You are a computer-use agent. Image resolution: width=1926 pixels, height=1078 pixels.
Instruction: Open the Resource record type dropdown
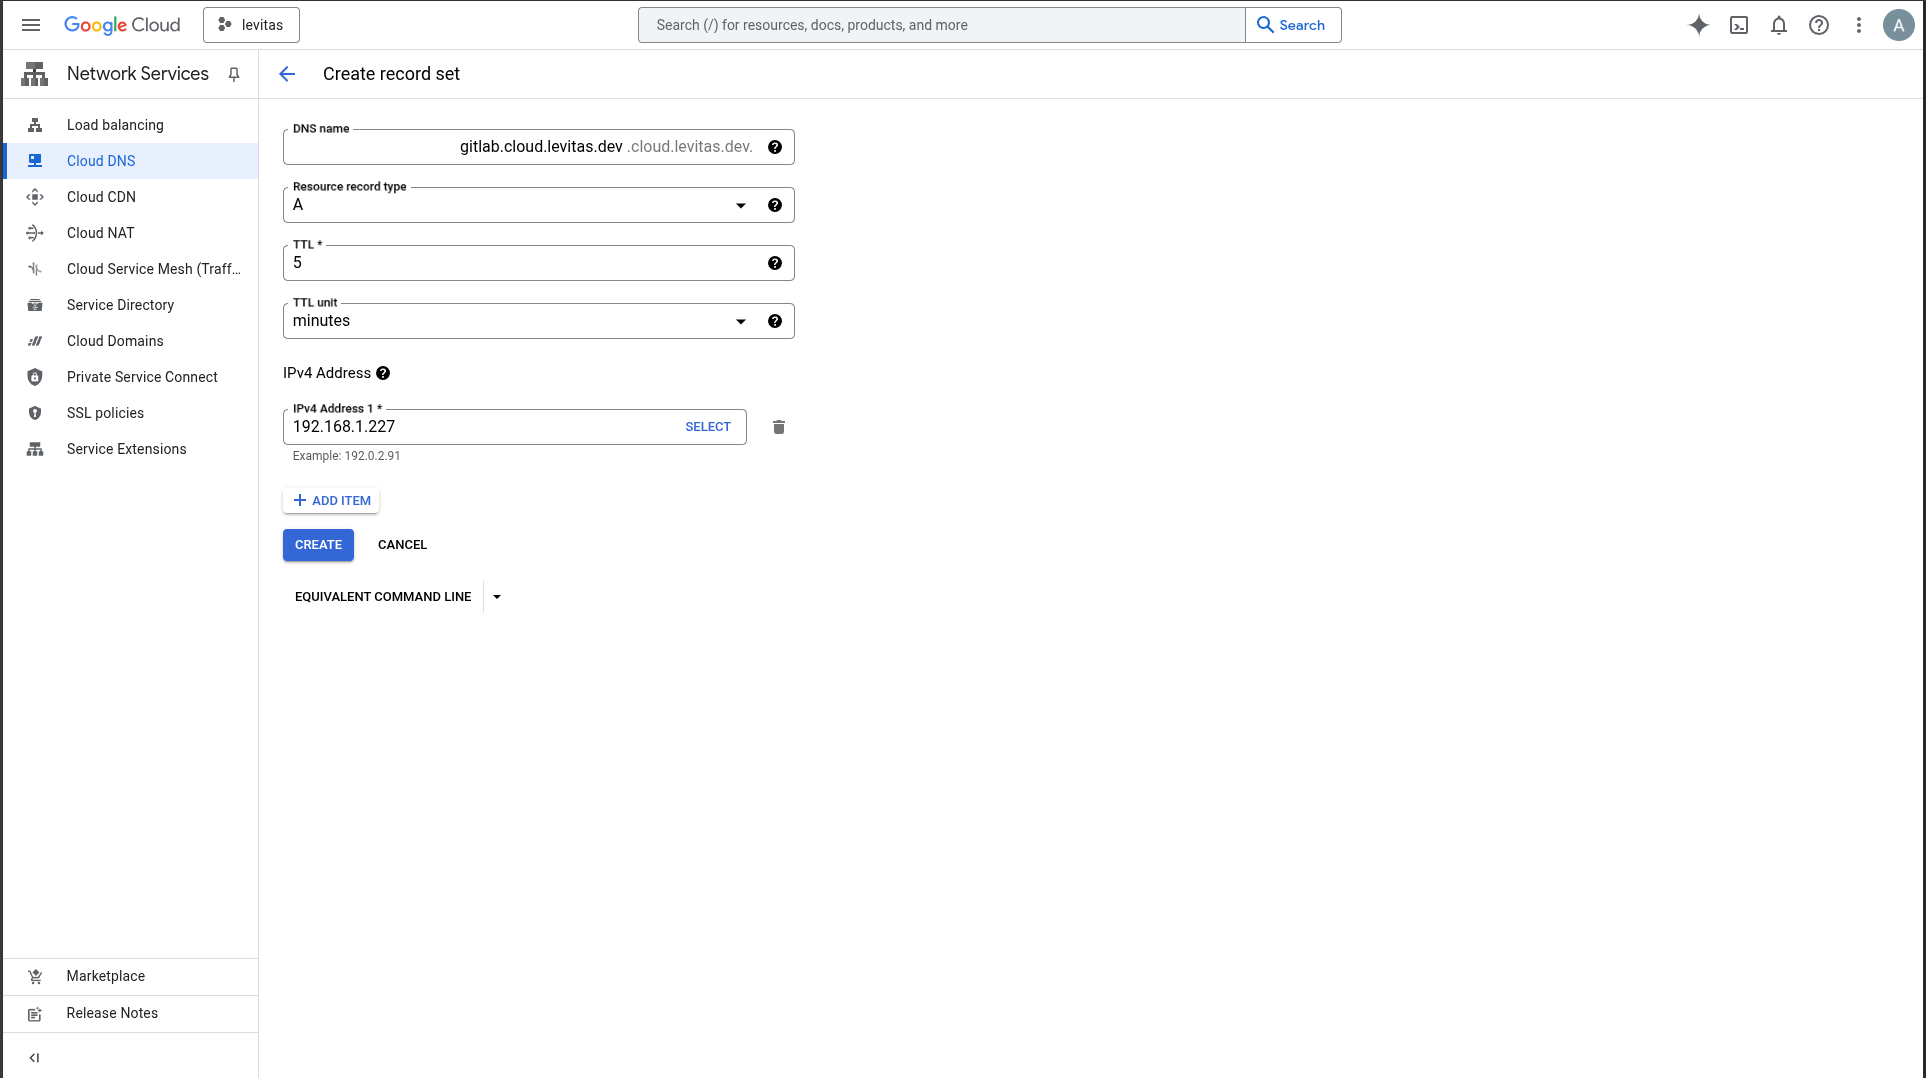coord(539,205)
